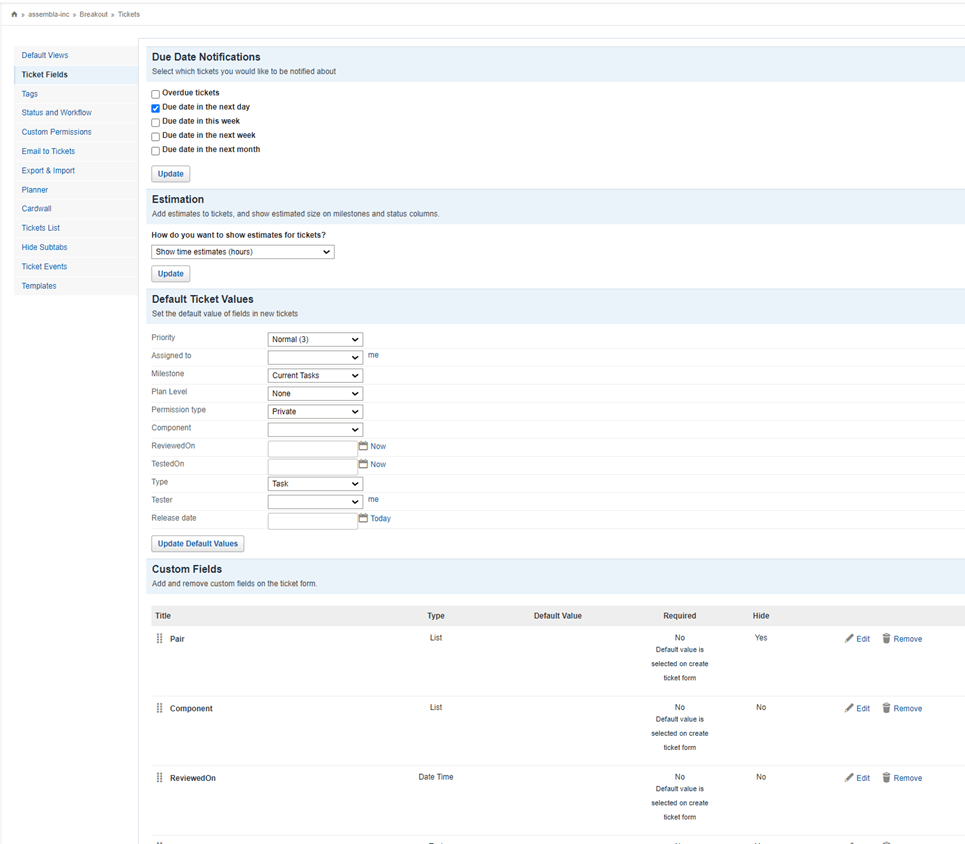Open calendar picker for Release date
The width and height of the screenshot is (965, 844).
[x=363, y=518]
